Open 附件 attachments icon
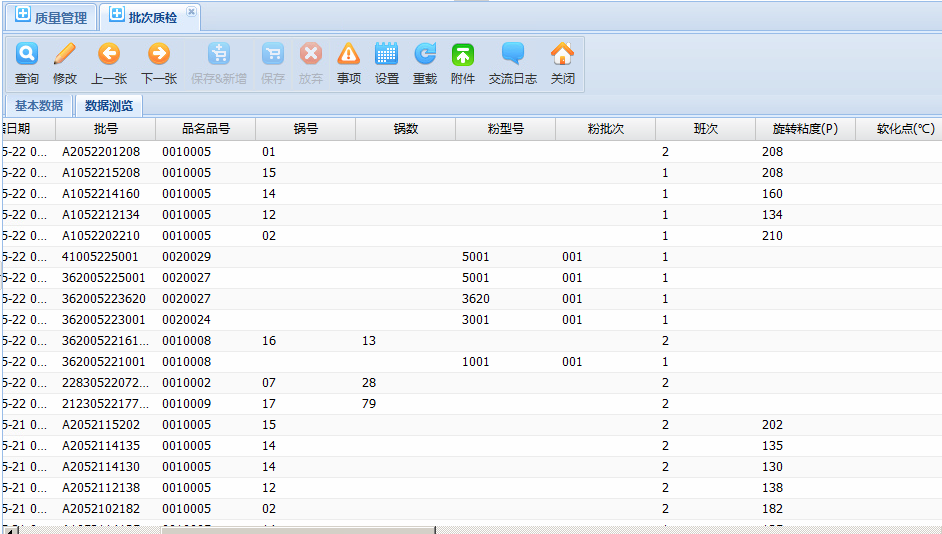The height and width of the screenshot is (534, 942). 463,55
